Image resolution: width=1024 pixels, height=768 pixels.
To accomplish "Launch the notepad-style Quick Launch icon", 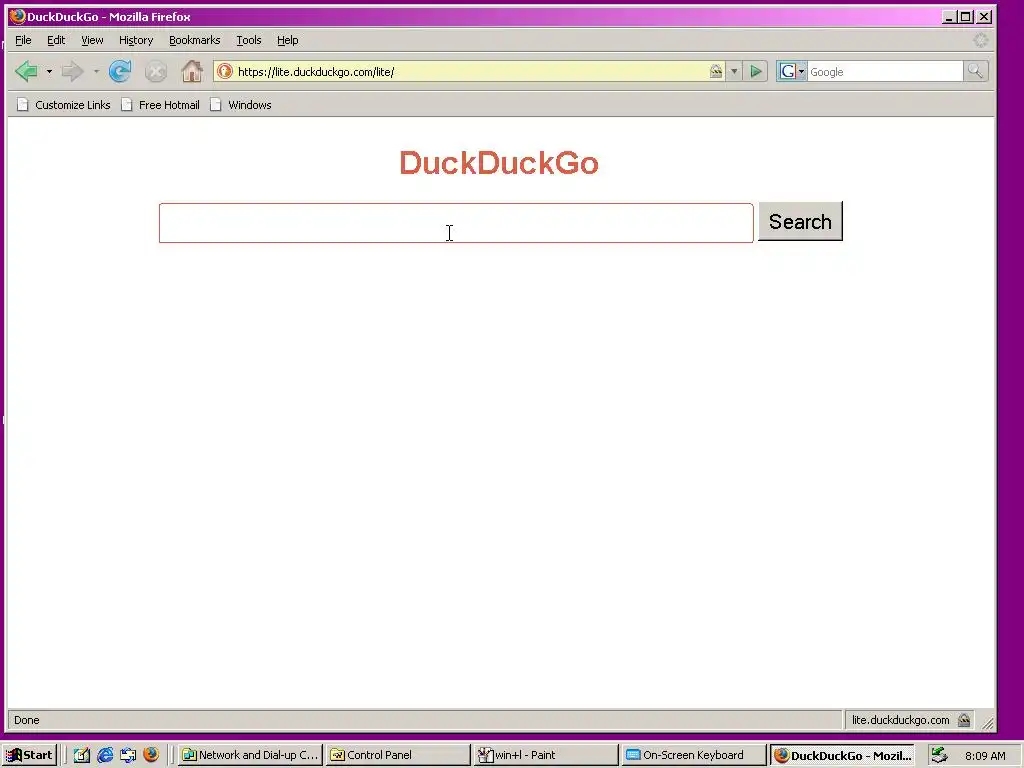I will click(82, 755).
